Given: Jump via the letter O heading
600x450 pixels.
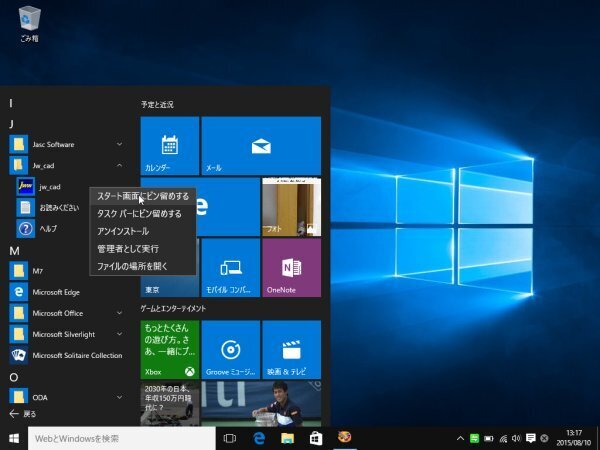Looking at the screenshot, I should tap(13, 377).
